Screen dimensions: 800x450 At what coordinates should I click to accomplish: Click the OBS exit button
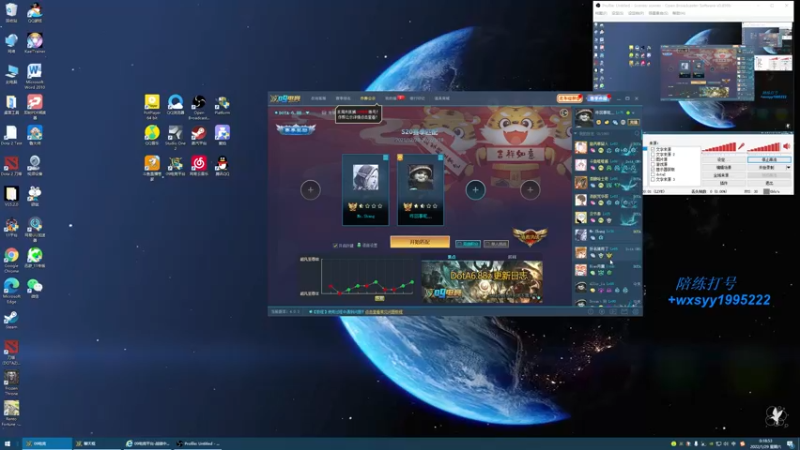[769, 183]
